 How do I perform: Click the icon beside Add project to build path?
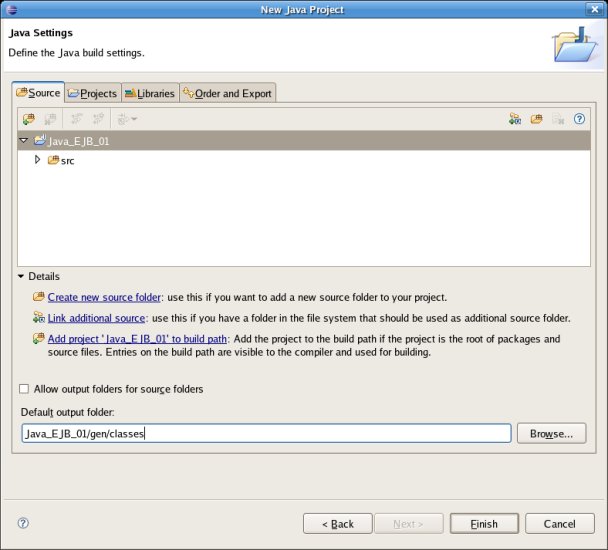pos(38,339)
